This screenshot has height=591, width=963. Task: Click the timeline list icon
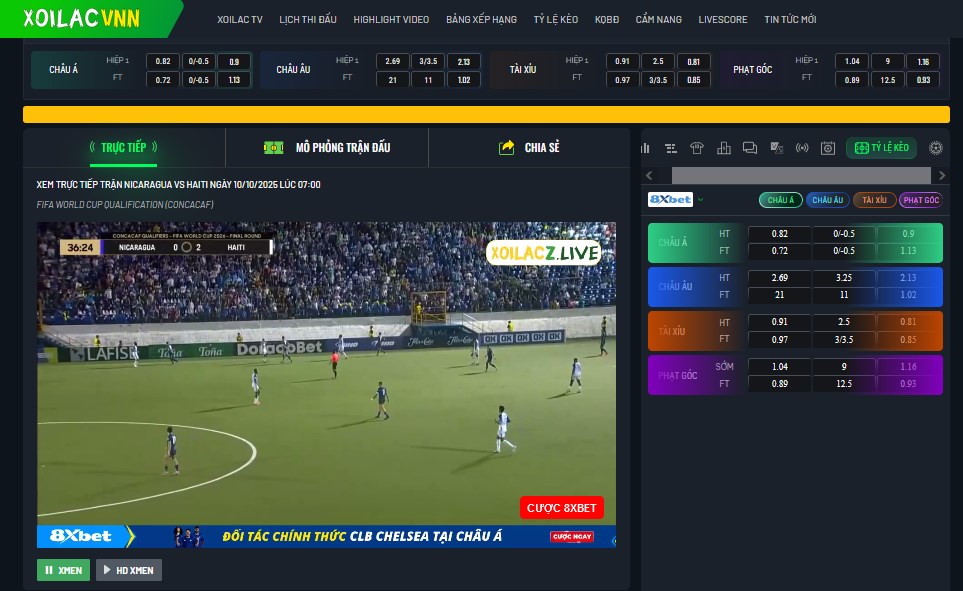tap(671, 148)
